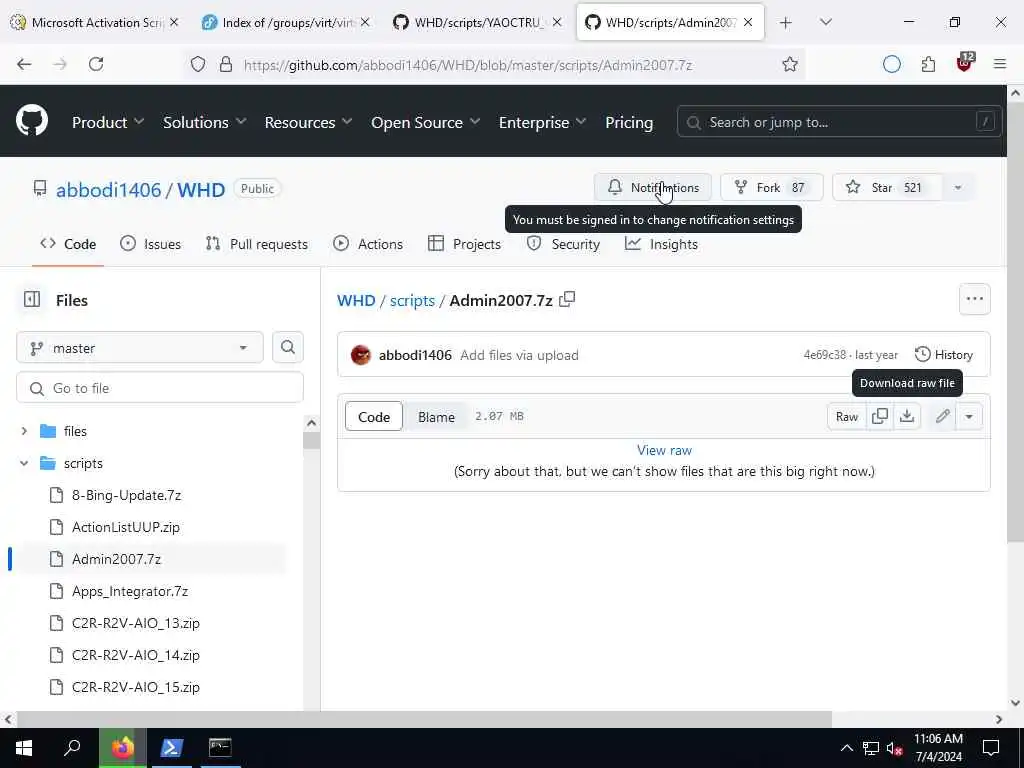1024x768 pixels.
Task: Switch to Microsoft Activation Scripts browser tab
Action: pos(95,22)
